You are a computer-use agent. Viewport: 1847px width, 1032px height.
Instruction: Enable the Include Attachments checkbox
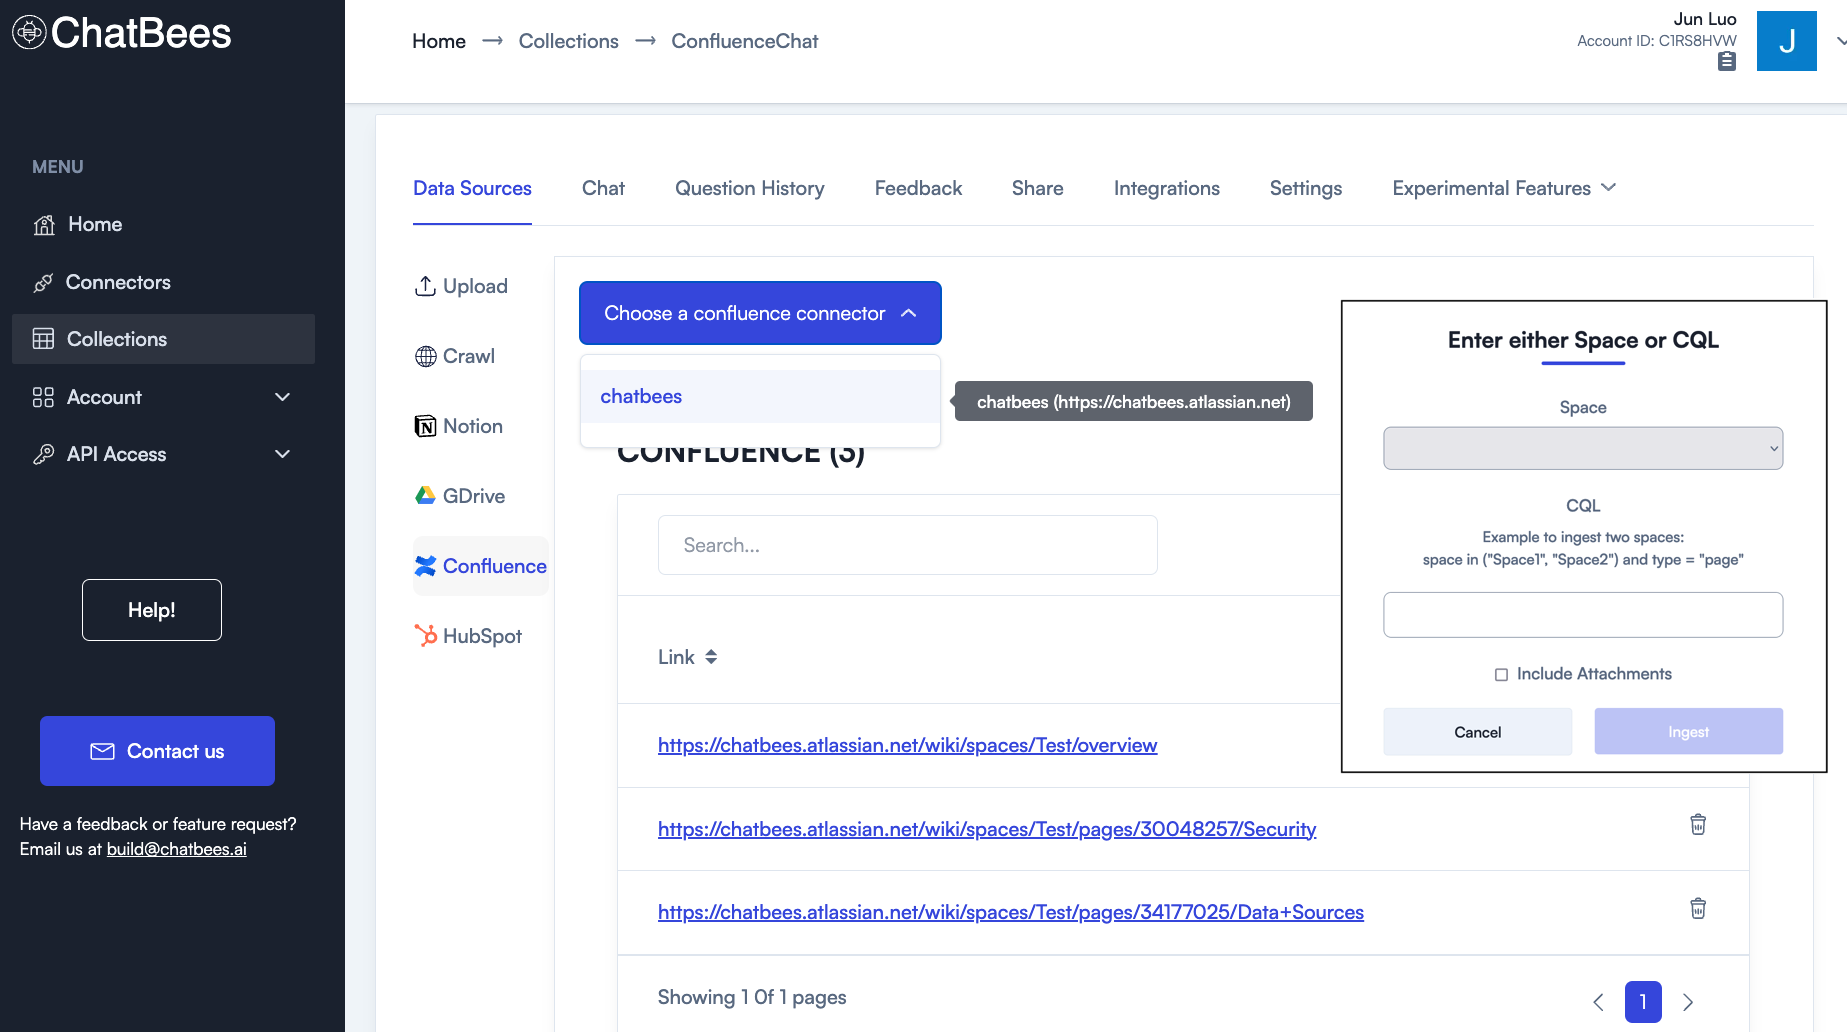[1501, 675]
